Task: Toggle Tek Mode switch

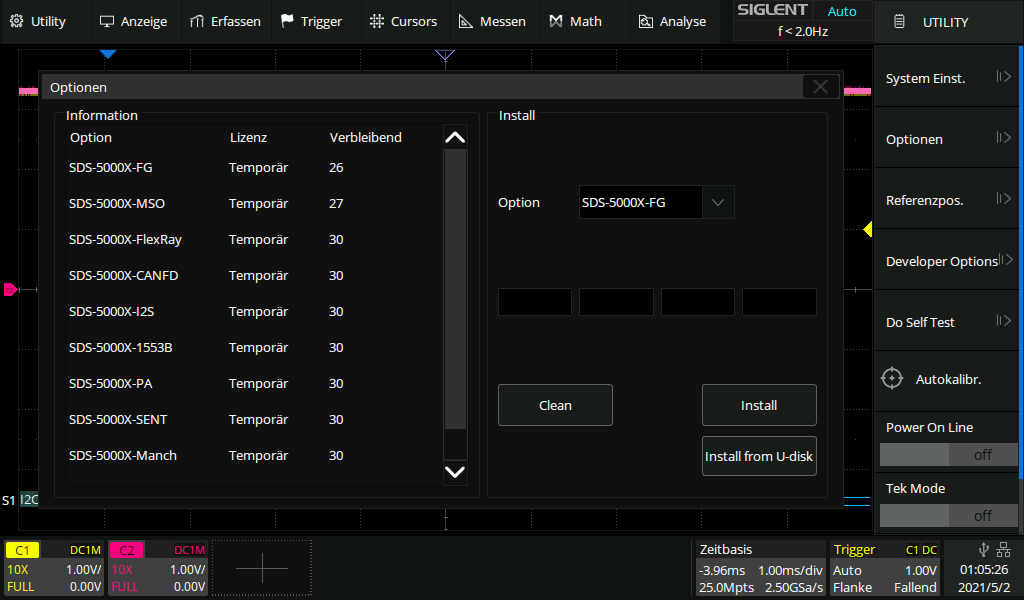Action: [x=949, y=515]
